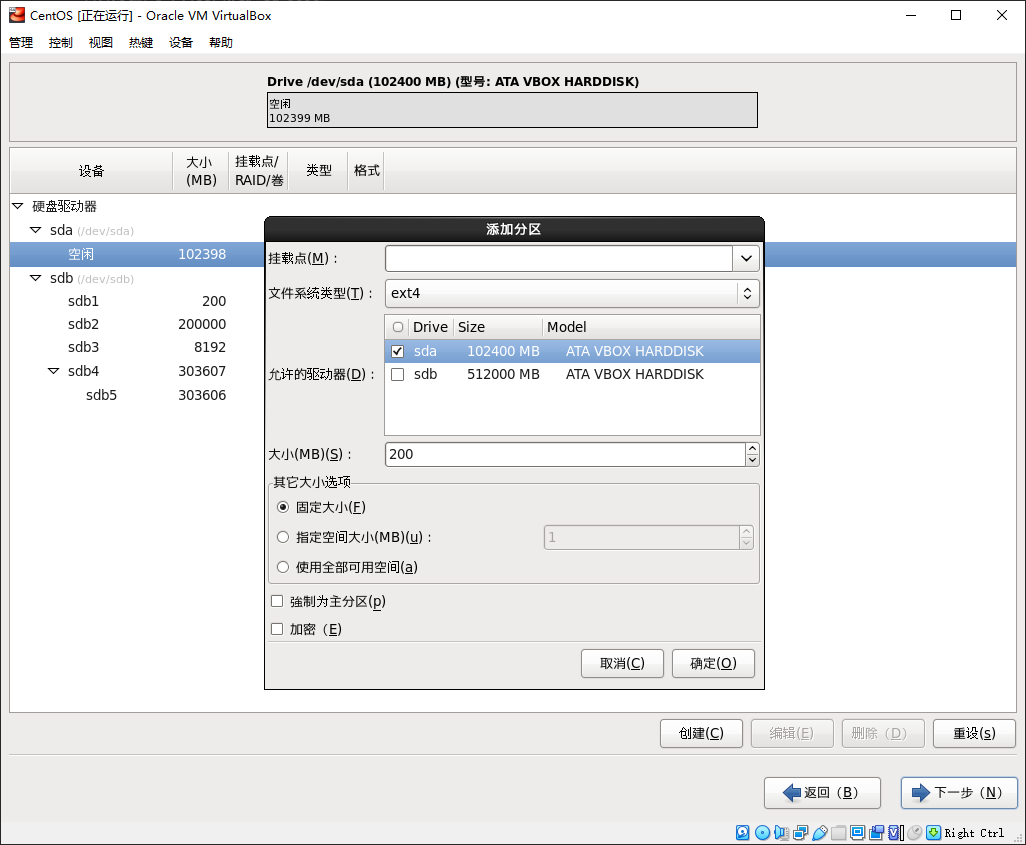This screenshot has width=1026, height=845.
Task: Click the 大小(MB) size field showing 200
Action: click(565, 454)
